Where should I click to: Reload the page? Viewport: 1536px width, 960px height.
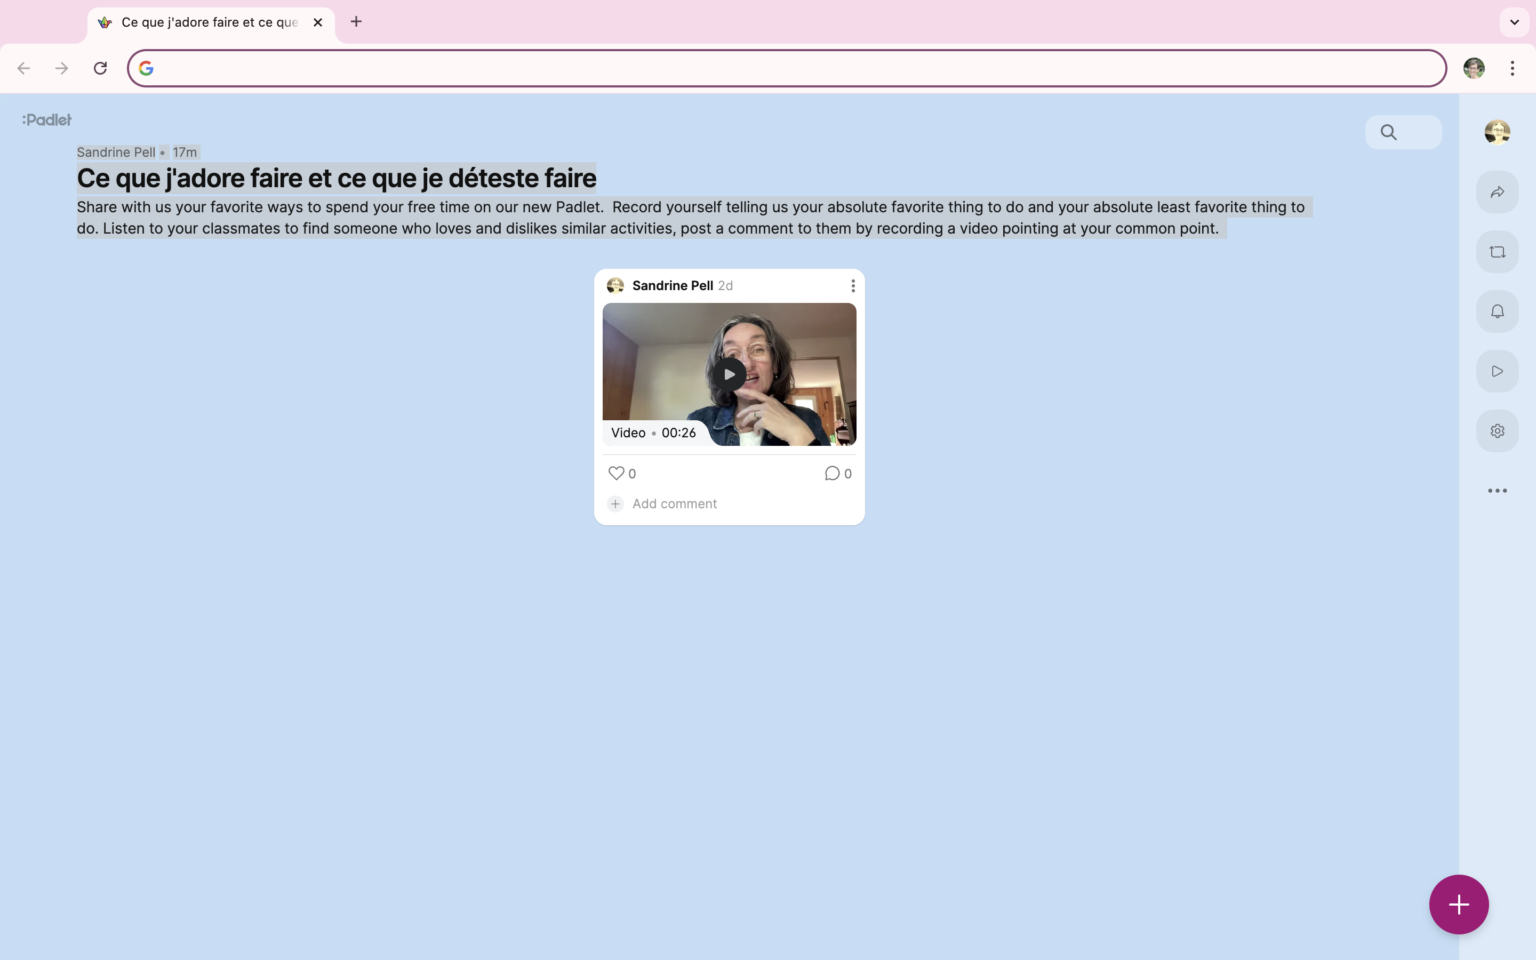click(x=100, y=68)
